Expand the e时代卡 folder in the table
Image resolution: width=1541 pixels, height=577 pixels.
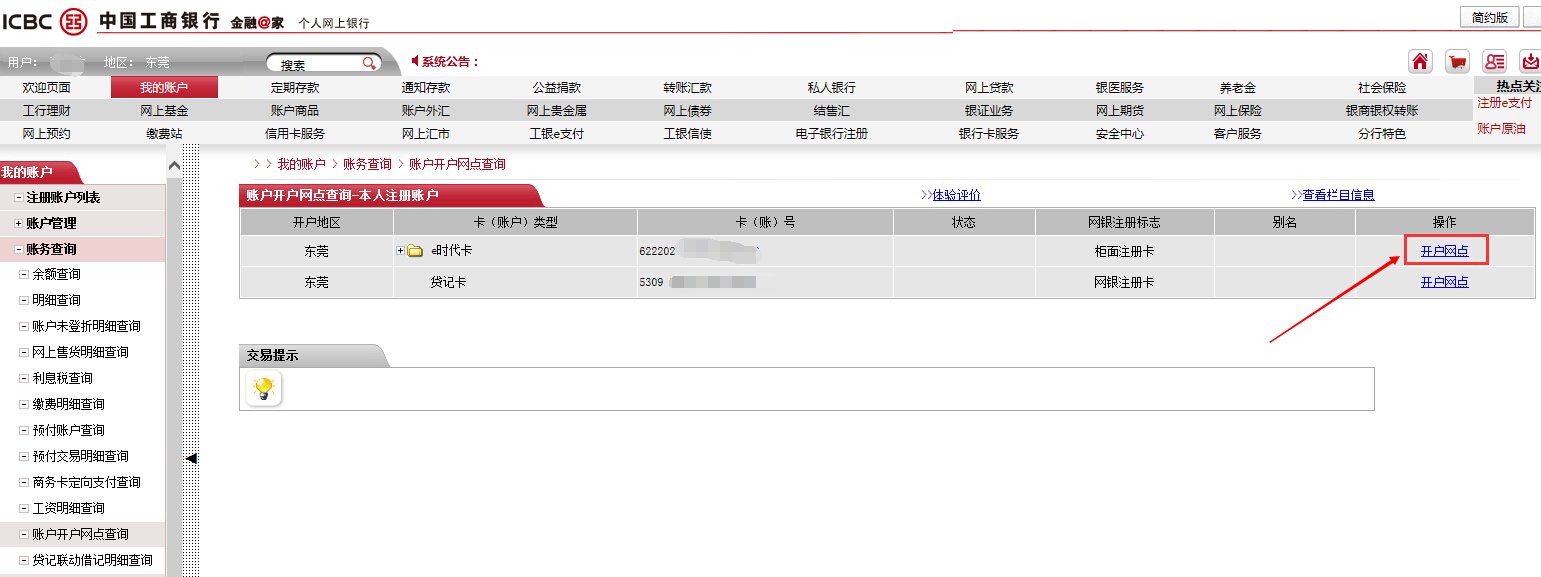tap(399, 250)
